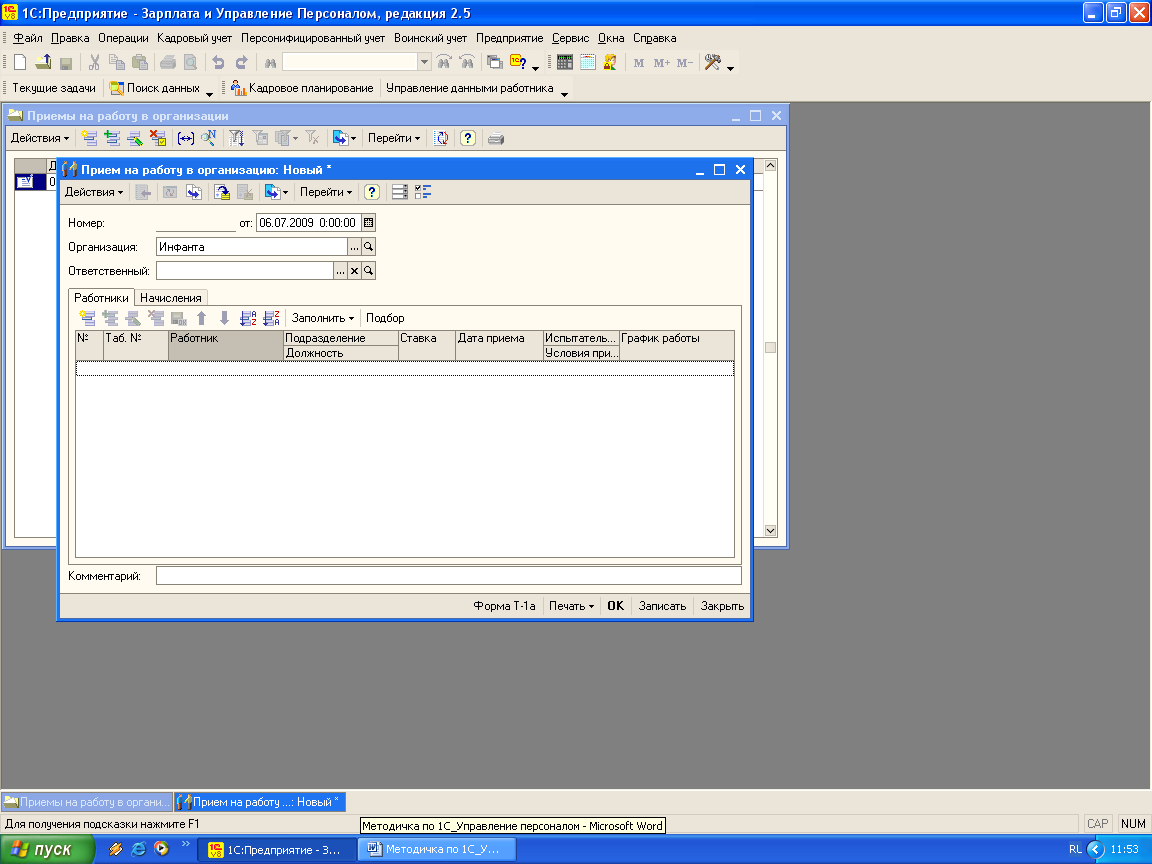The height and width of the screenshot is (864, 1152).
Task: Click the magnifier beside the Ответственный field
Action: tap(369, 271)
